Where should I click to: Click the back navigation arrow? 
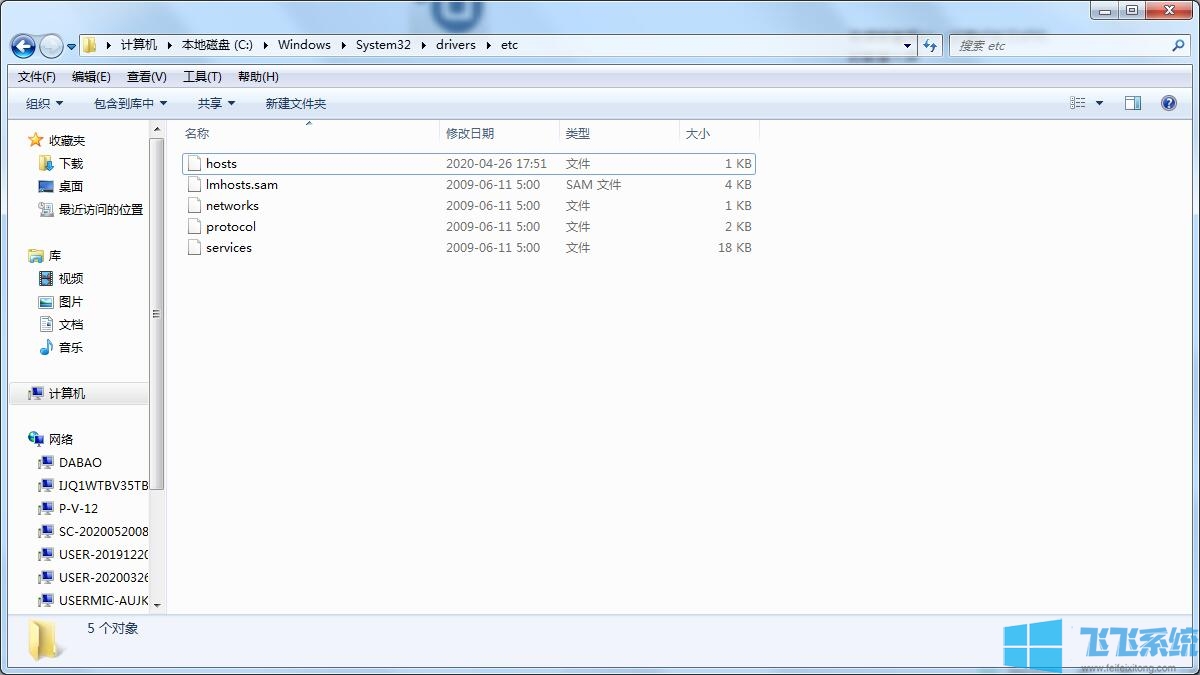[x=22, y=46]
